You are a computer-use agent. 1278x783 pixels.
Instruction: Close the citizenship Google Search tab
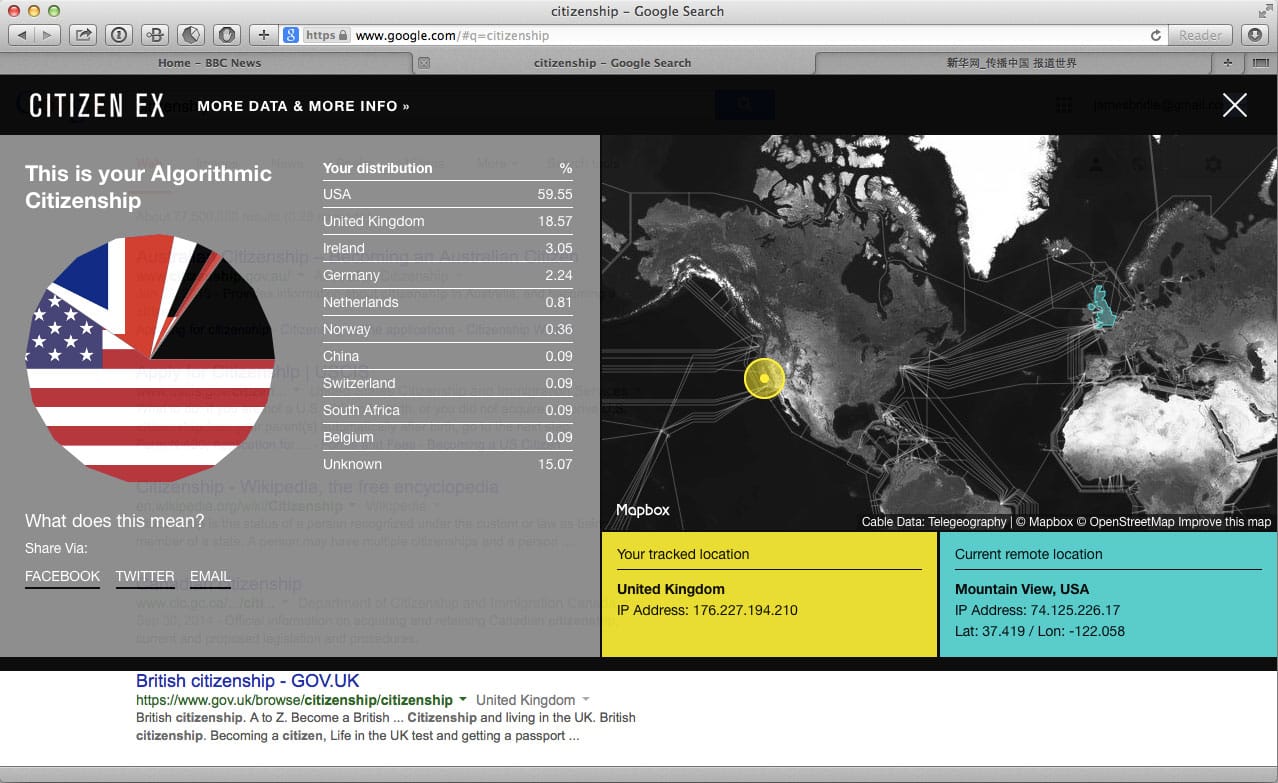tap(424, 63)
